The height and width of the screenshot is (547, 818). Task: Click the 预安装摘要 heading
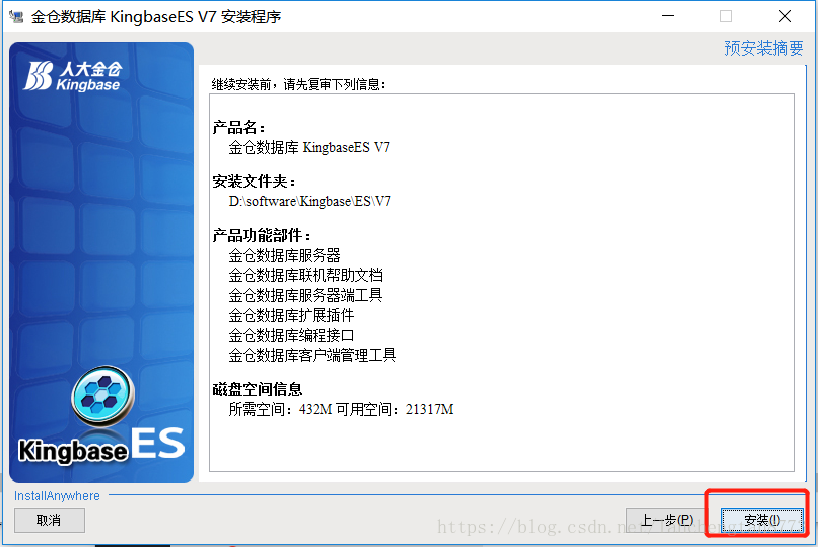tap(764, 48)
